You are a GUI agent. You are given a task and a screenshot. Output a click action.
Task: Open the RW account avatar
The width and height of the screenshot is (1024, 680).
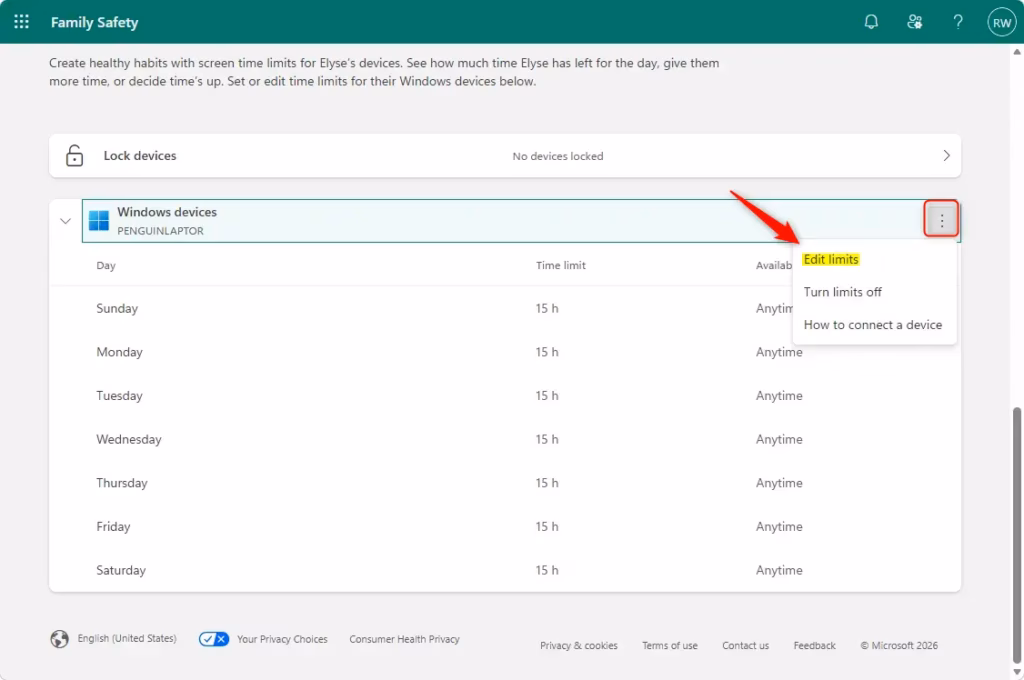(1001, 22)
